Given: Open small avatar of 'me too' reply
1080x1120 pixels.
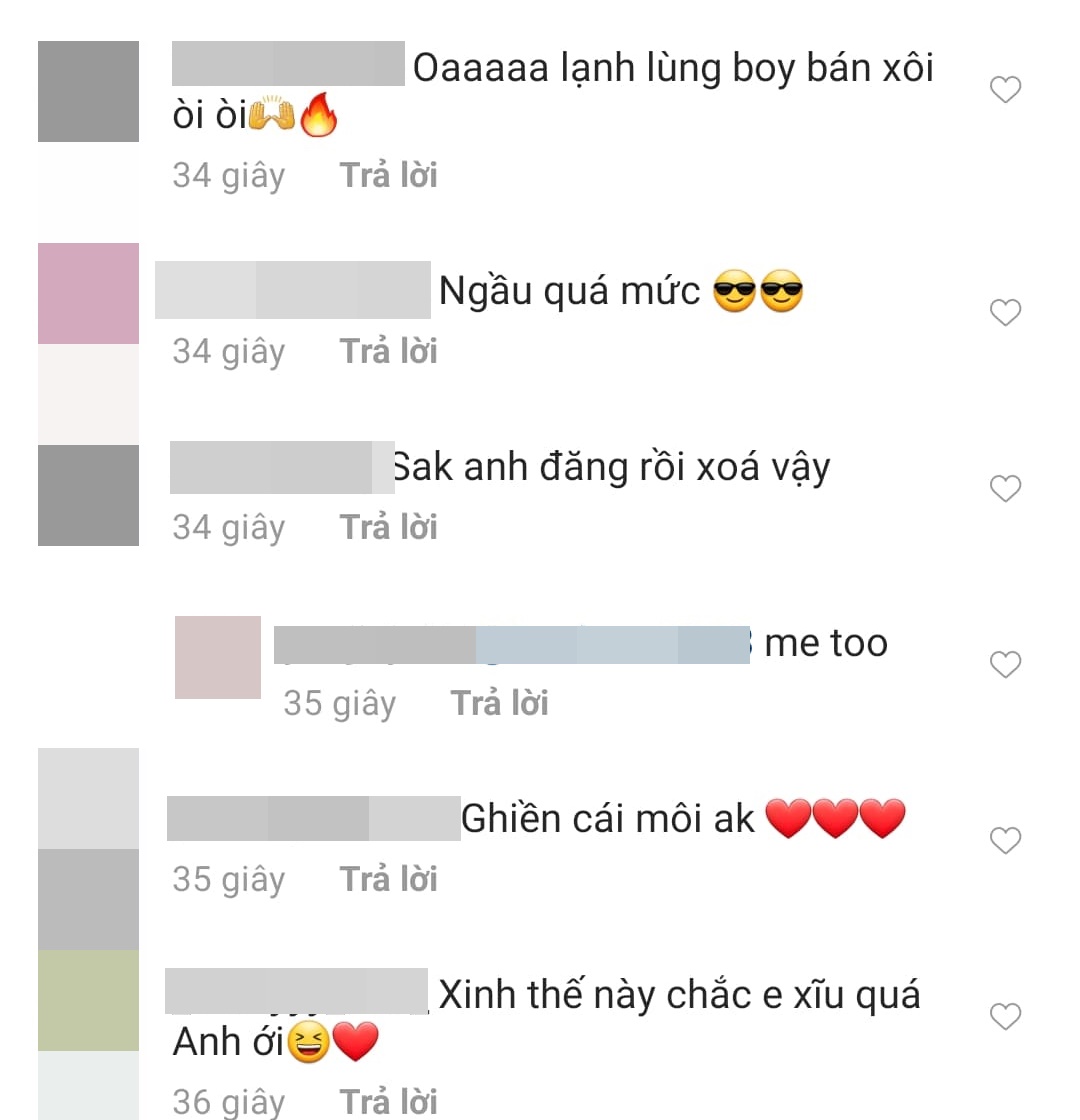Looking at the screenshot, I should (x=218, y=657).
